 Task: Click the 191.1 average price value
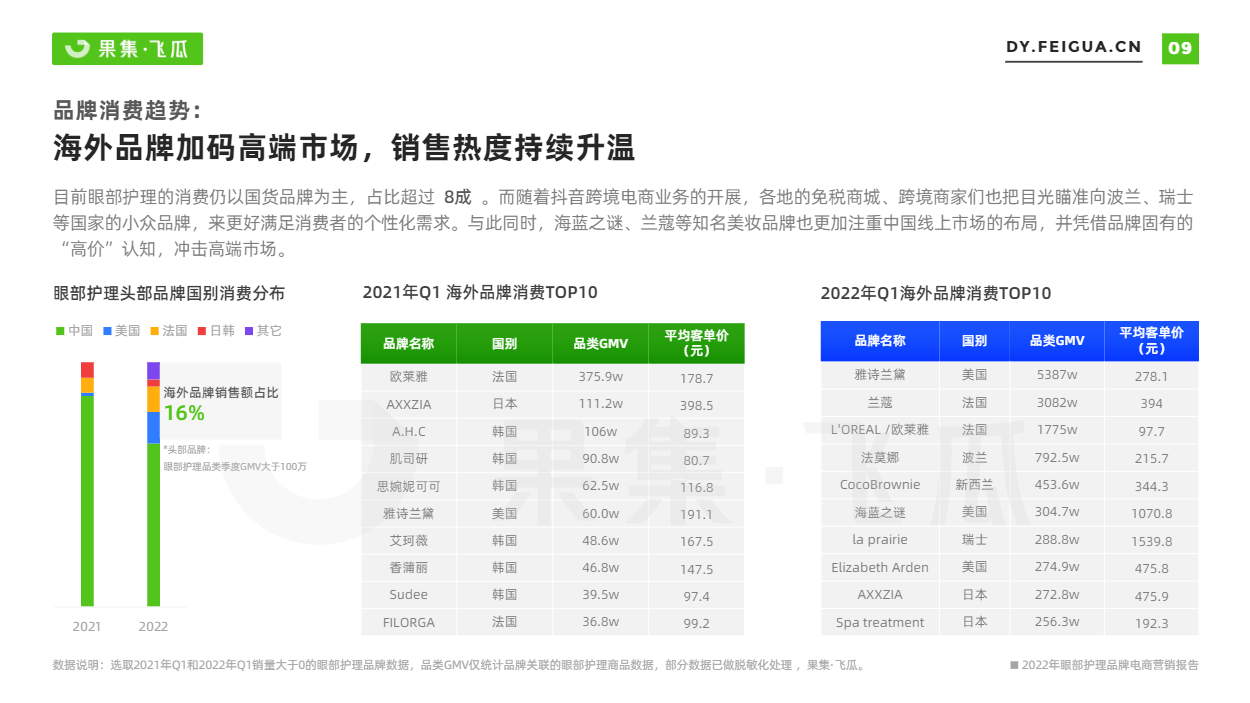click(x=696, y=514)
